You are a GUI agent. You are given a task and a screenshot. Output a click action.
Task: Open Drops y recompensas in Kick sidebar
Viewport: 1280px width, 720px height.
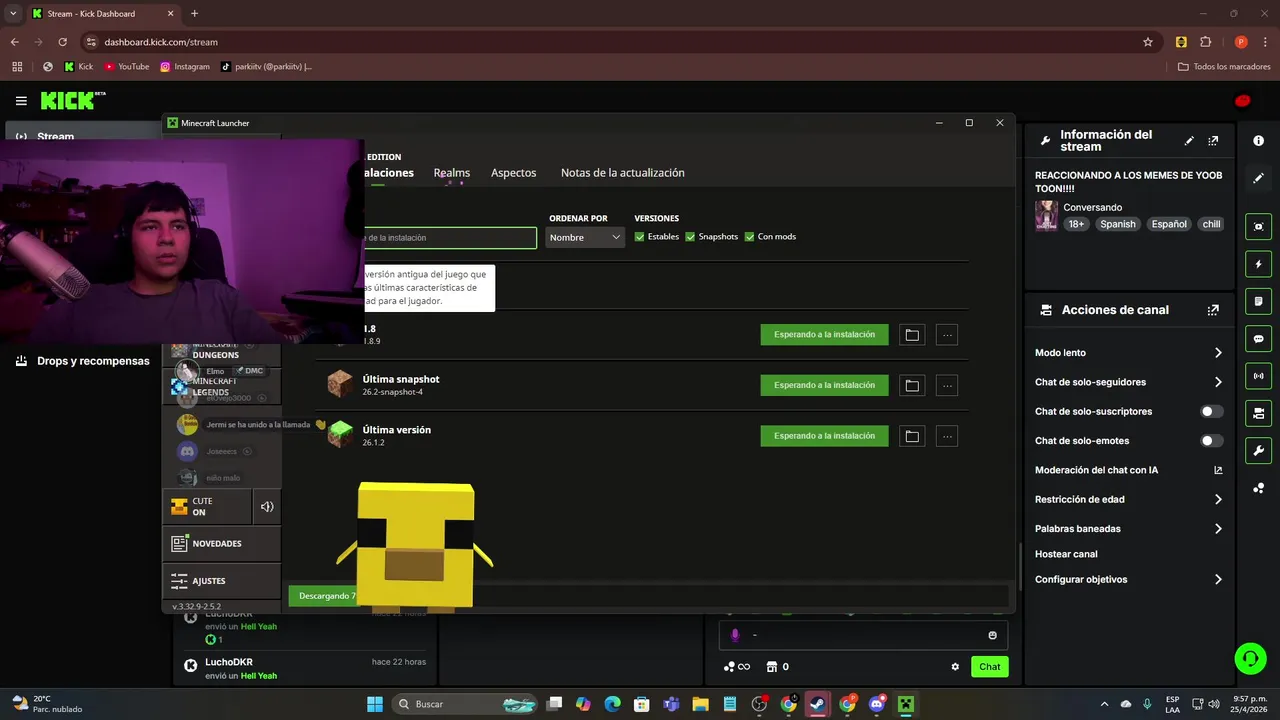83,361
